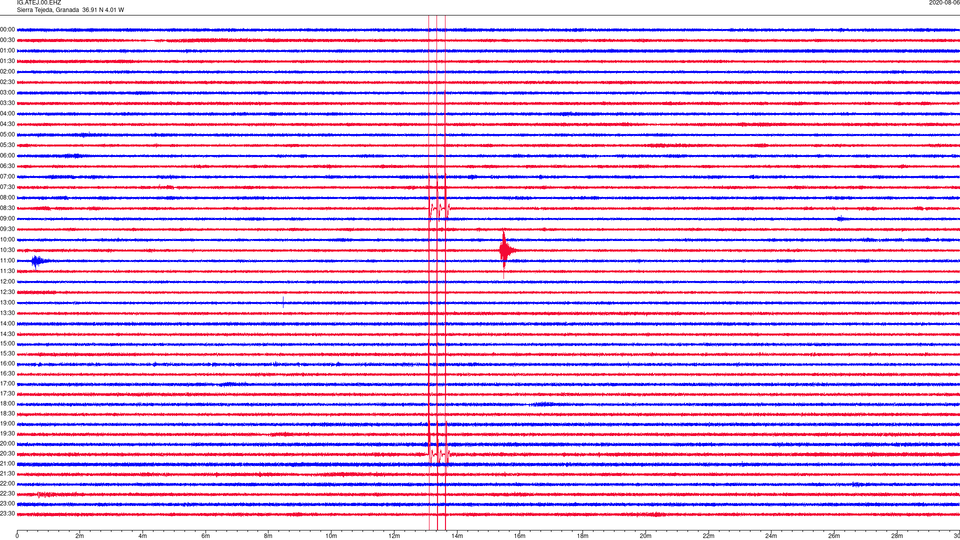Click the 09:00 row label

[x=7, y=219]
